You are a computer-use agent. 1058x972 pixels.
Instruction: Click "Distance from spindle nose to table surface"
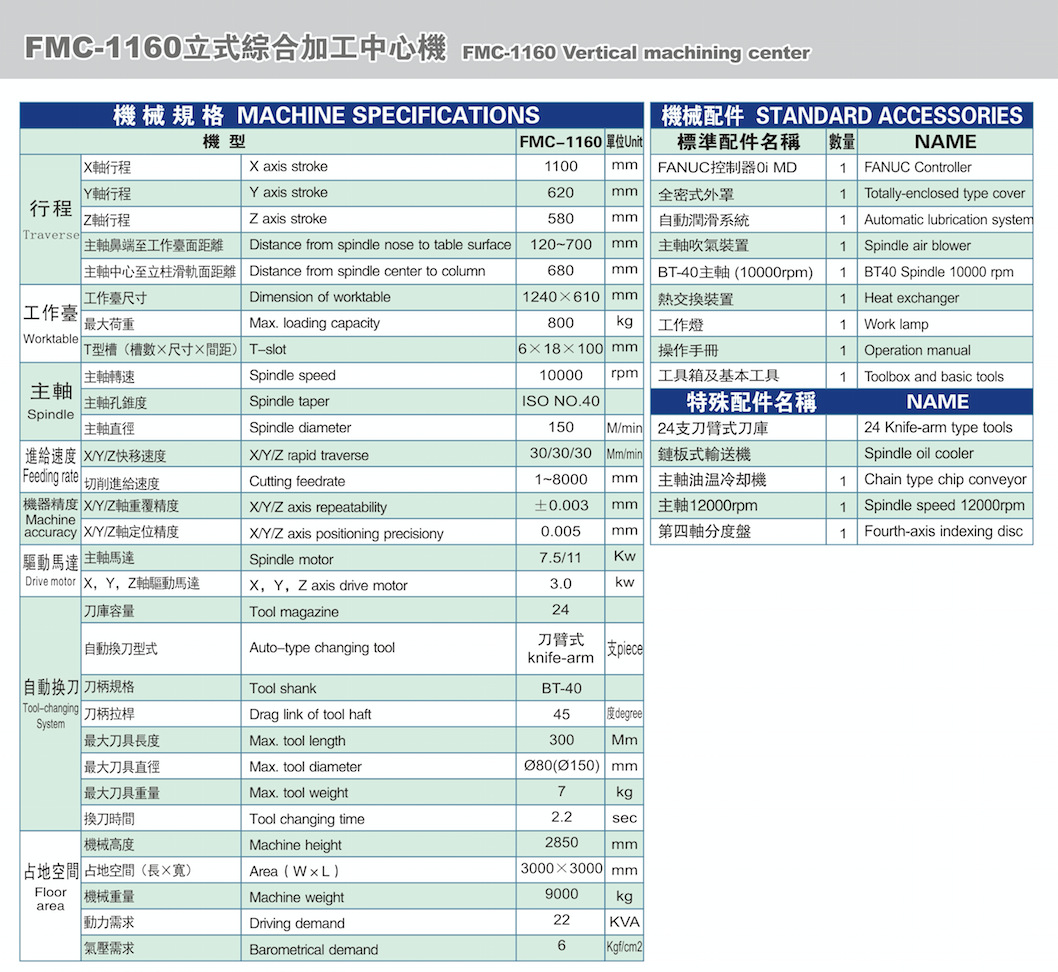pyautogui.click(x=380, y=245)
